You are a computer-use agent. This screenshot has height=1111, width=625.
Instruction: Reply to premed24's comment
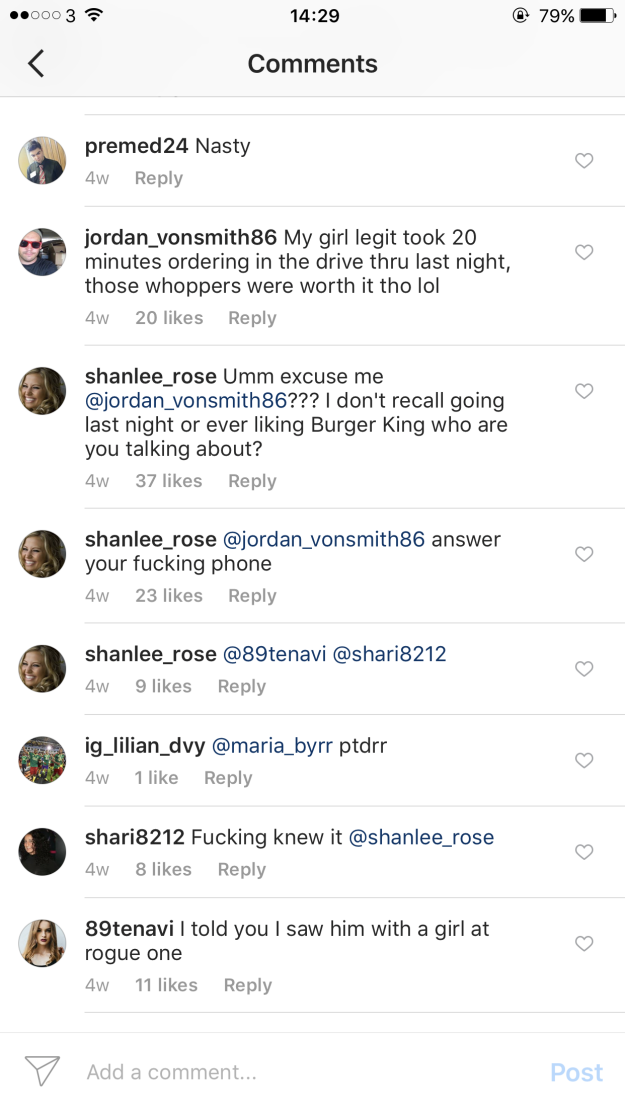click(x=159, y=178)
